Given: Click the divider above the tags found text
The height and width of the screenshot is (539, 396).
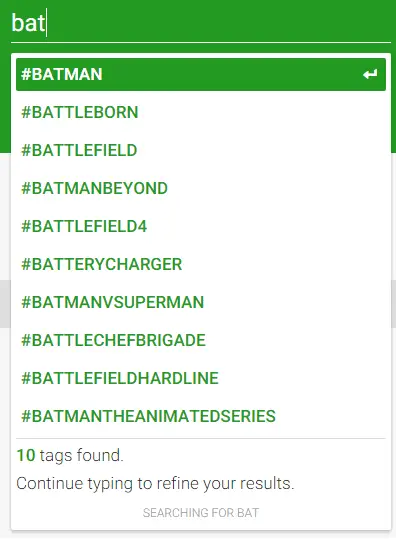Looking at the screenshot, I should (201, 439).
